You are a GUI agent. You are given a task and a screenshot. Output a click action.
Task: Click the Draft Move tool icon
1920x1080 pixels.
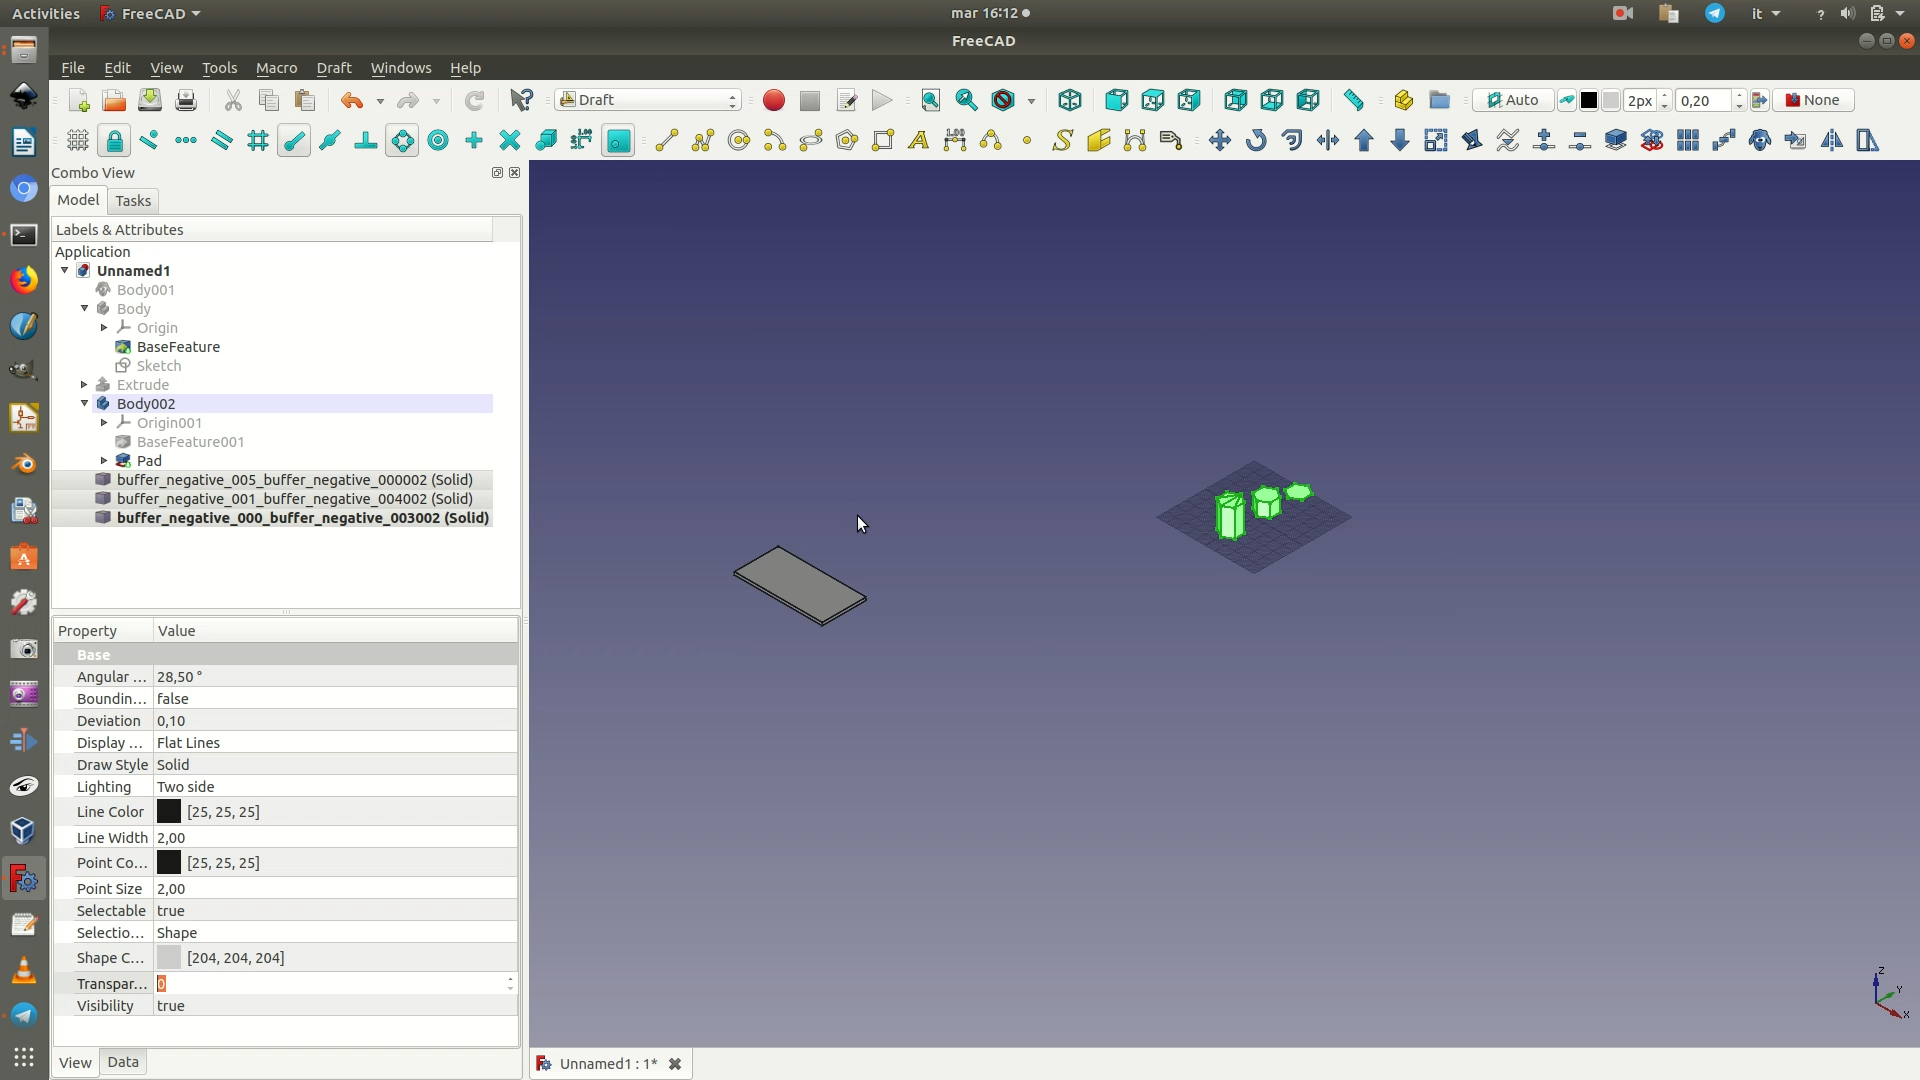[x=1219, y=140]
